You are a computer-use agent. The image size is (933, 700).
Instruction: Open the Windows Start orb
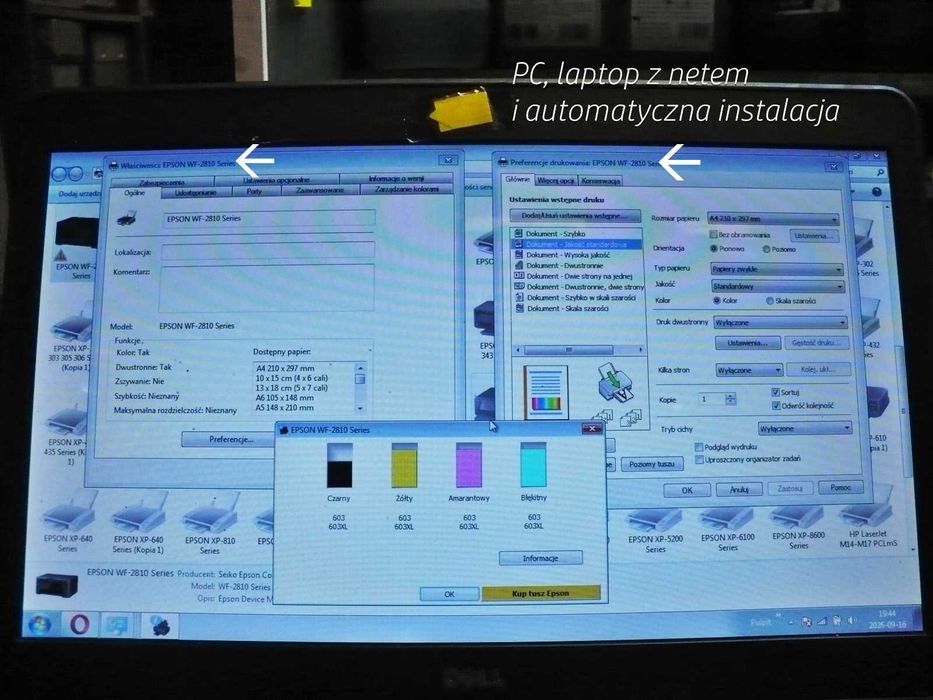(x=40, y=624)
